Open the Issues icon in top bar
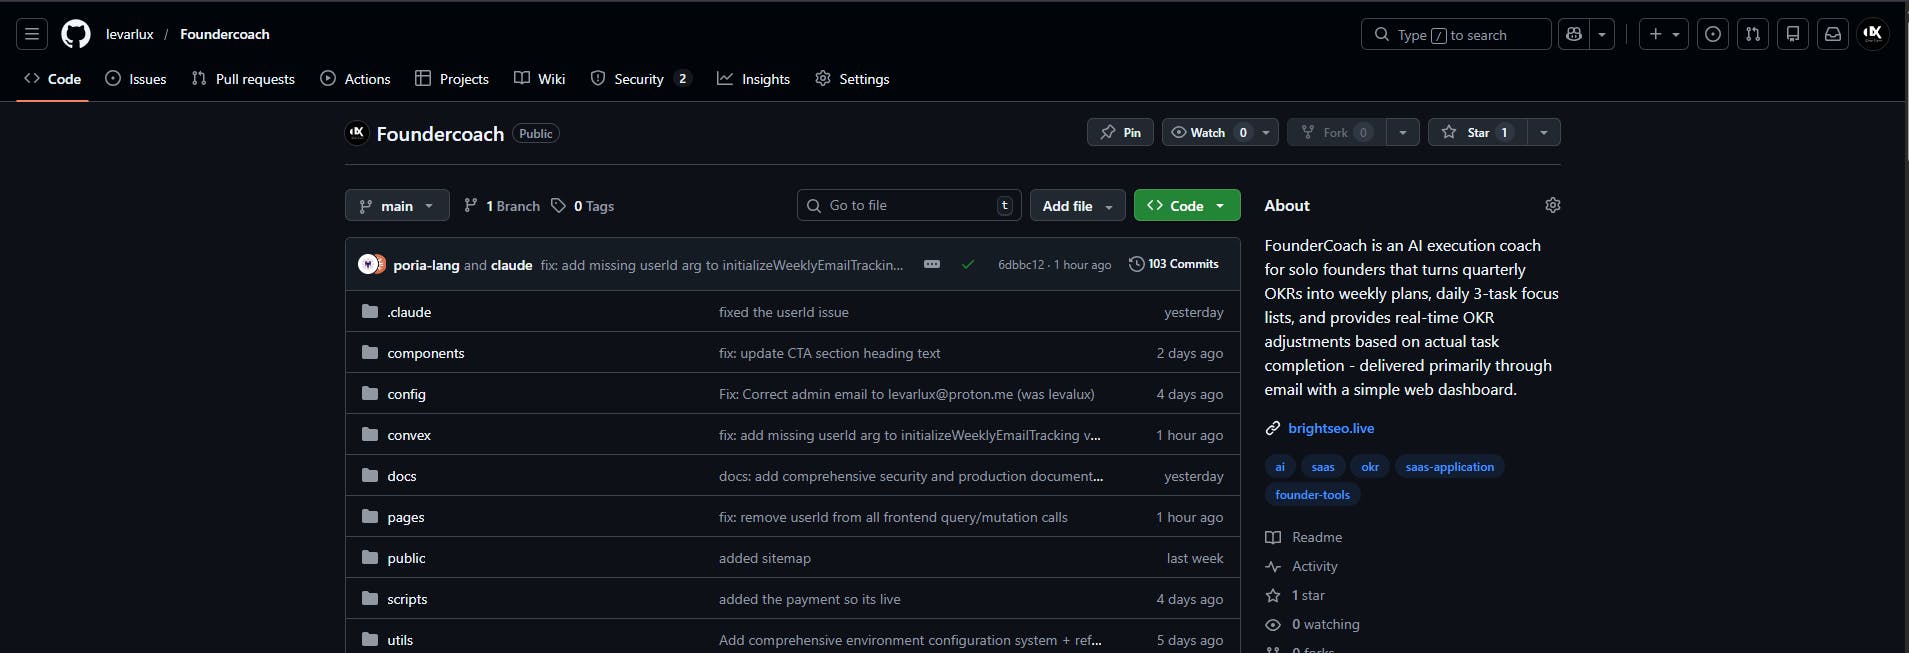Screen dimensions: 1909x653 [1713, 34]
